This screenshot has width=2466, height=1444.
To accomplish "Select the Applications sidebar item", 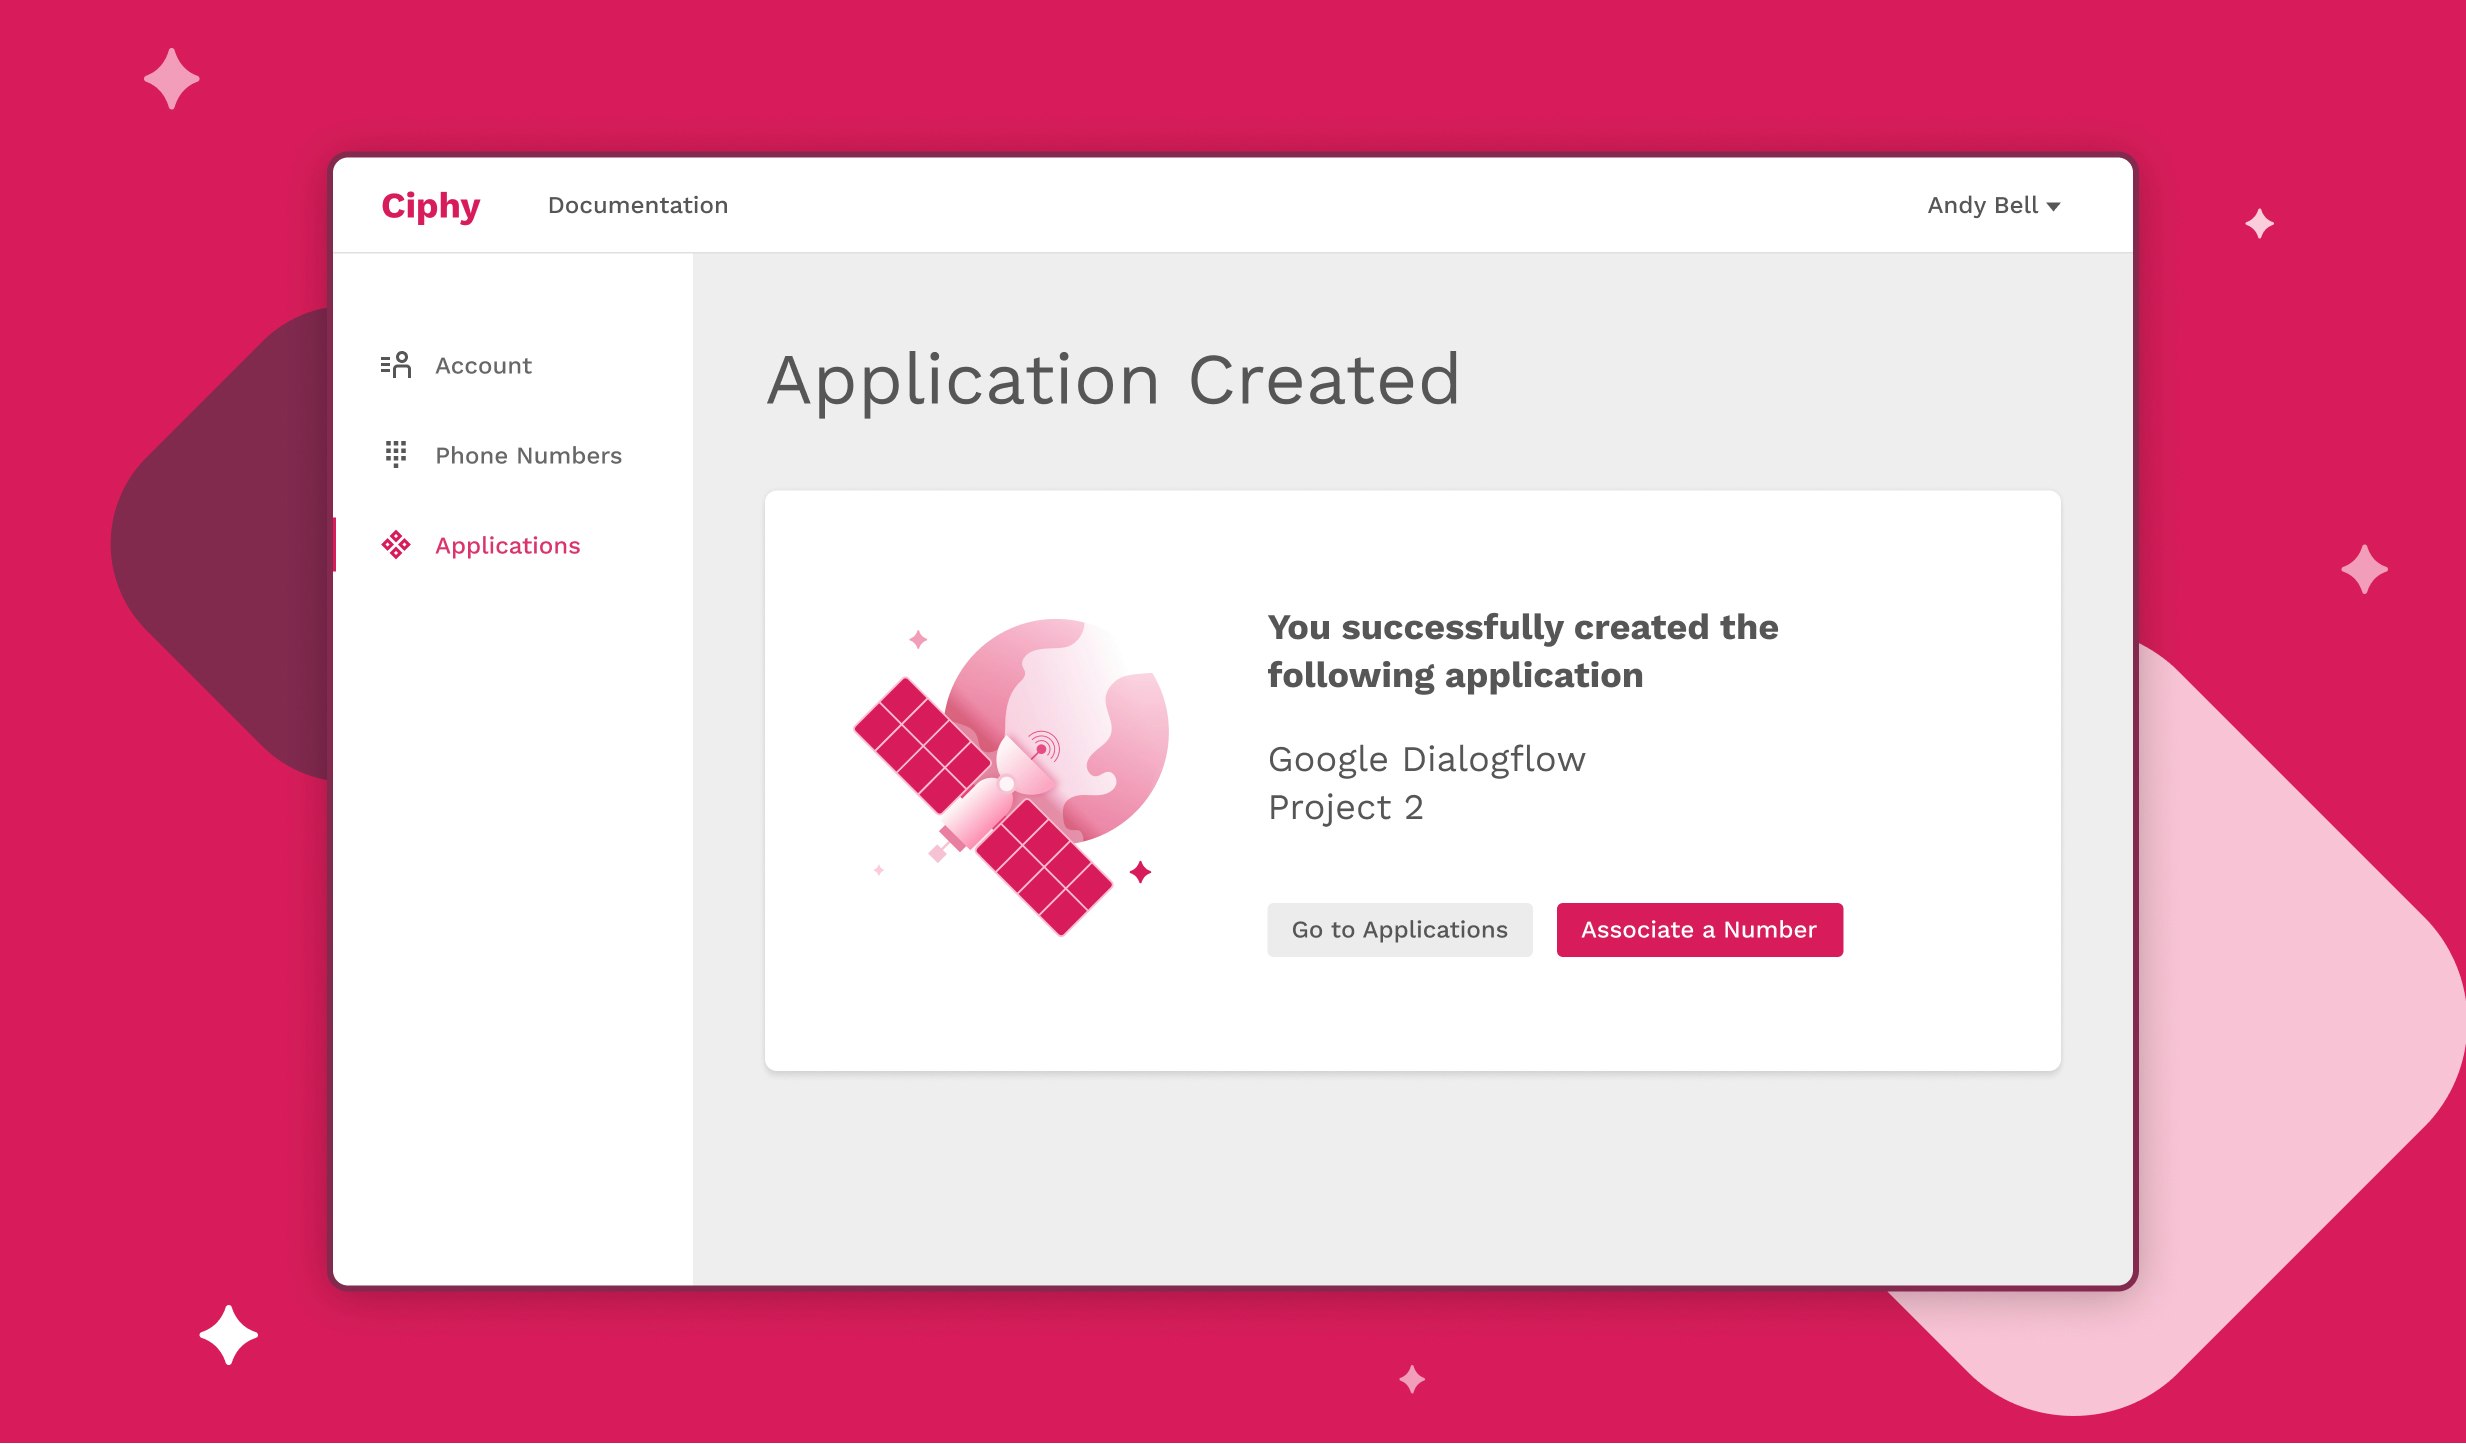I will [507, 546].
